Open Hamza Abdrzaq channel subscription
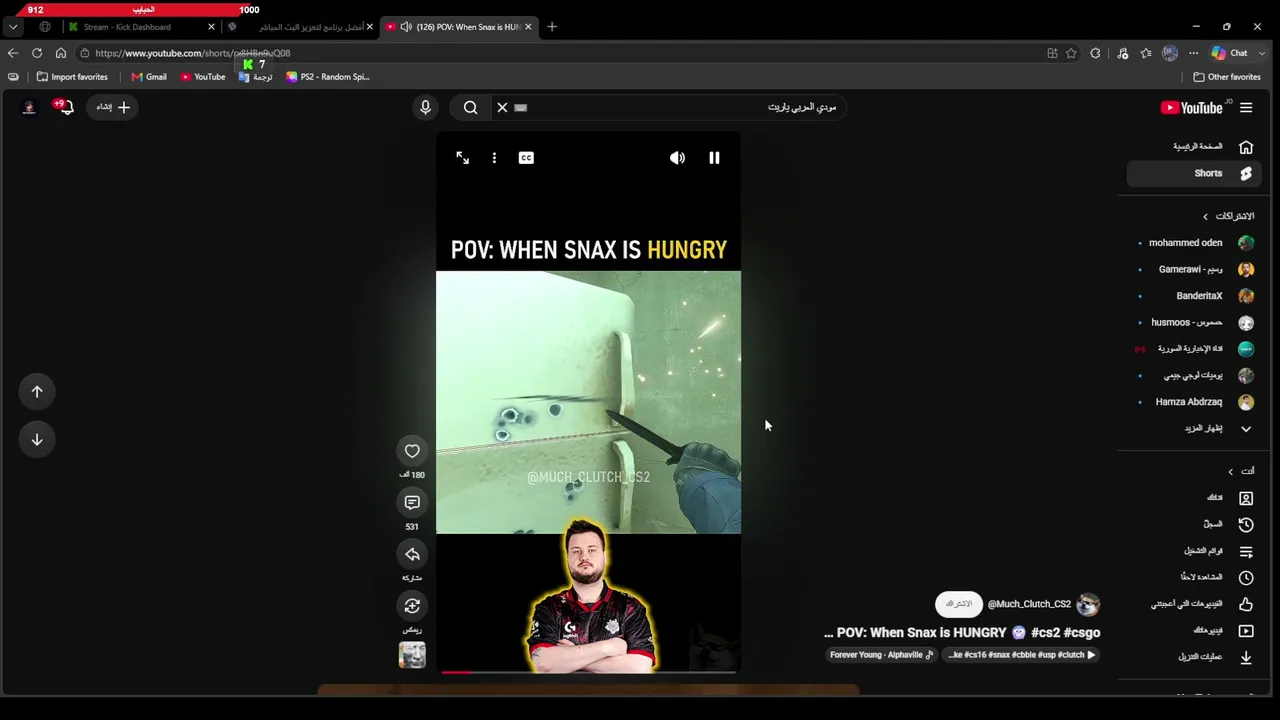The image size is (1280, 720). [1194, 402]
